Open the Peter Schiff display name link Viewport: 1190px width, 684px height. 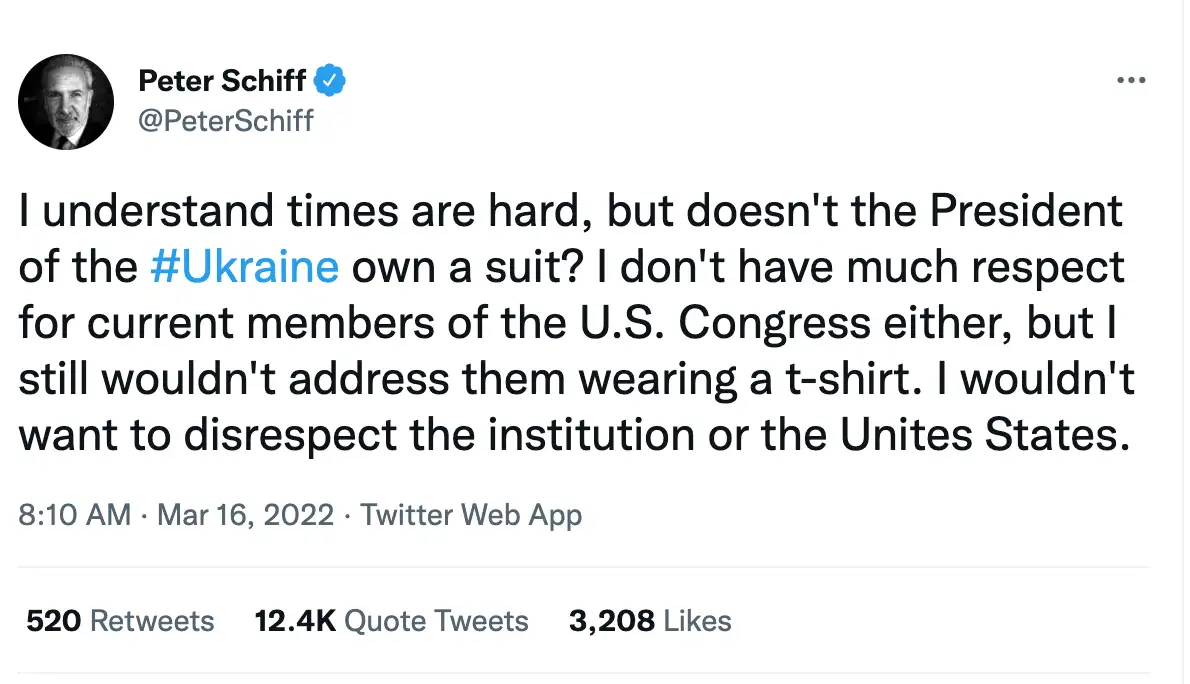[x=222, y=80]
